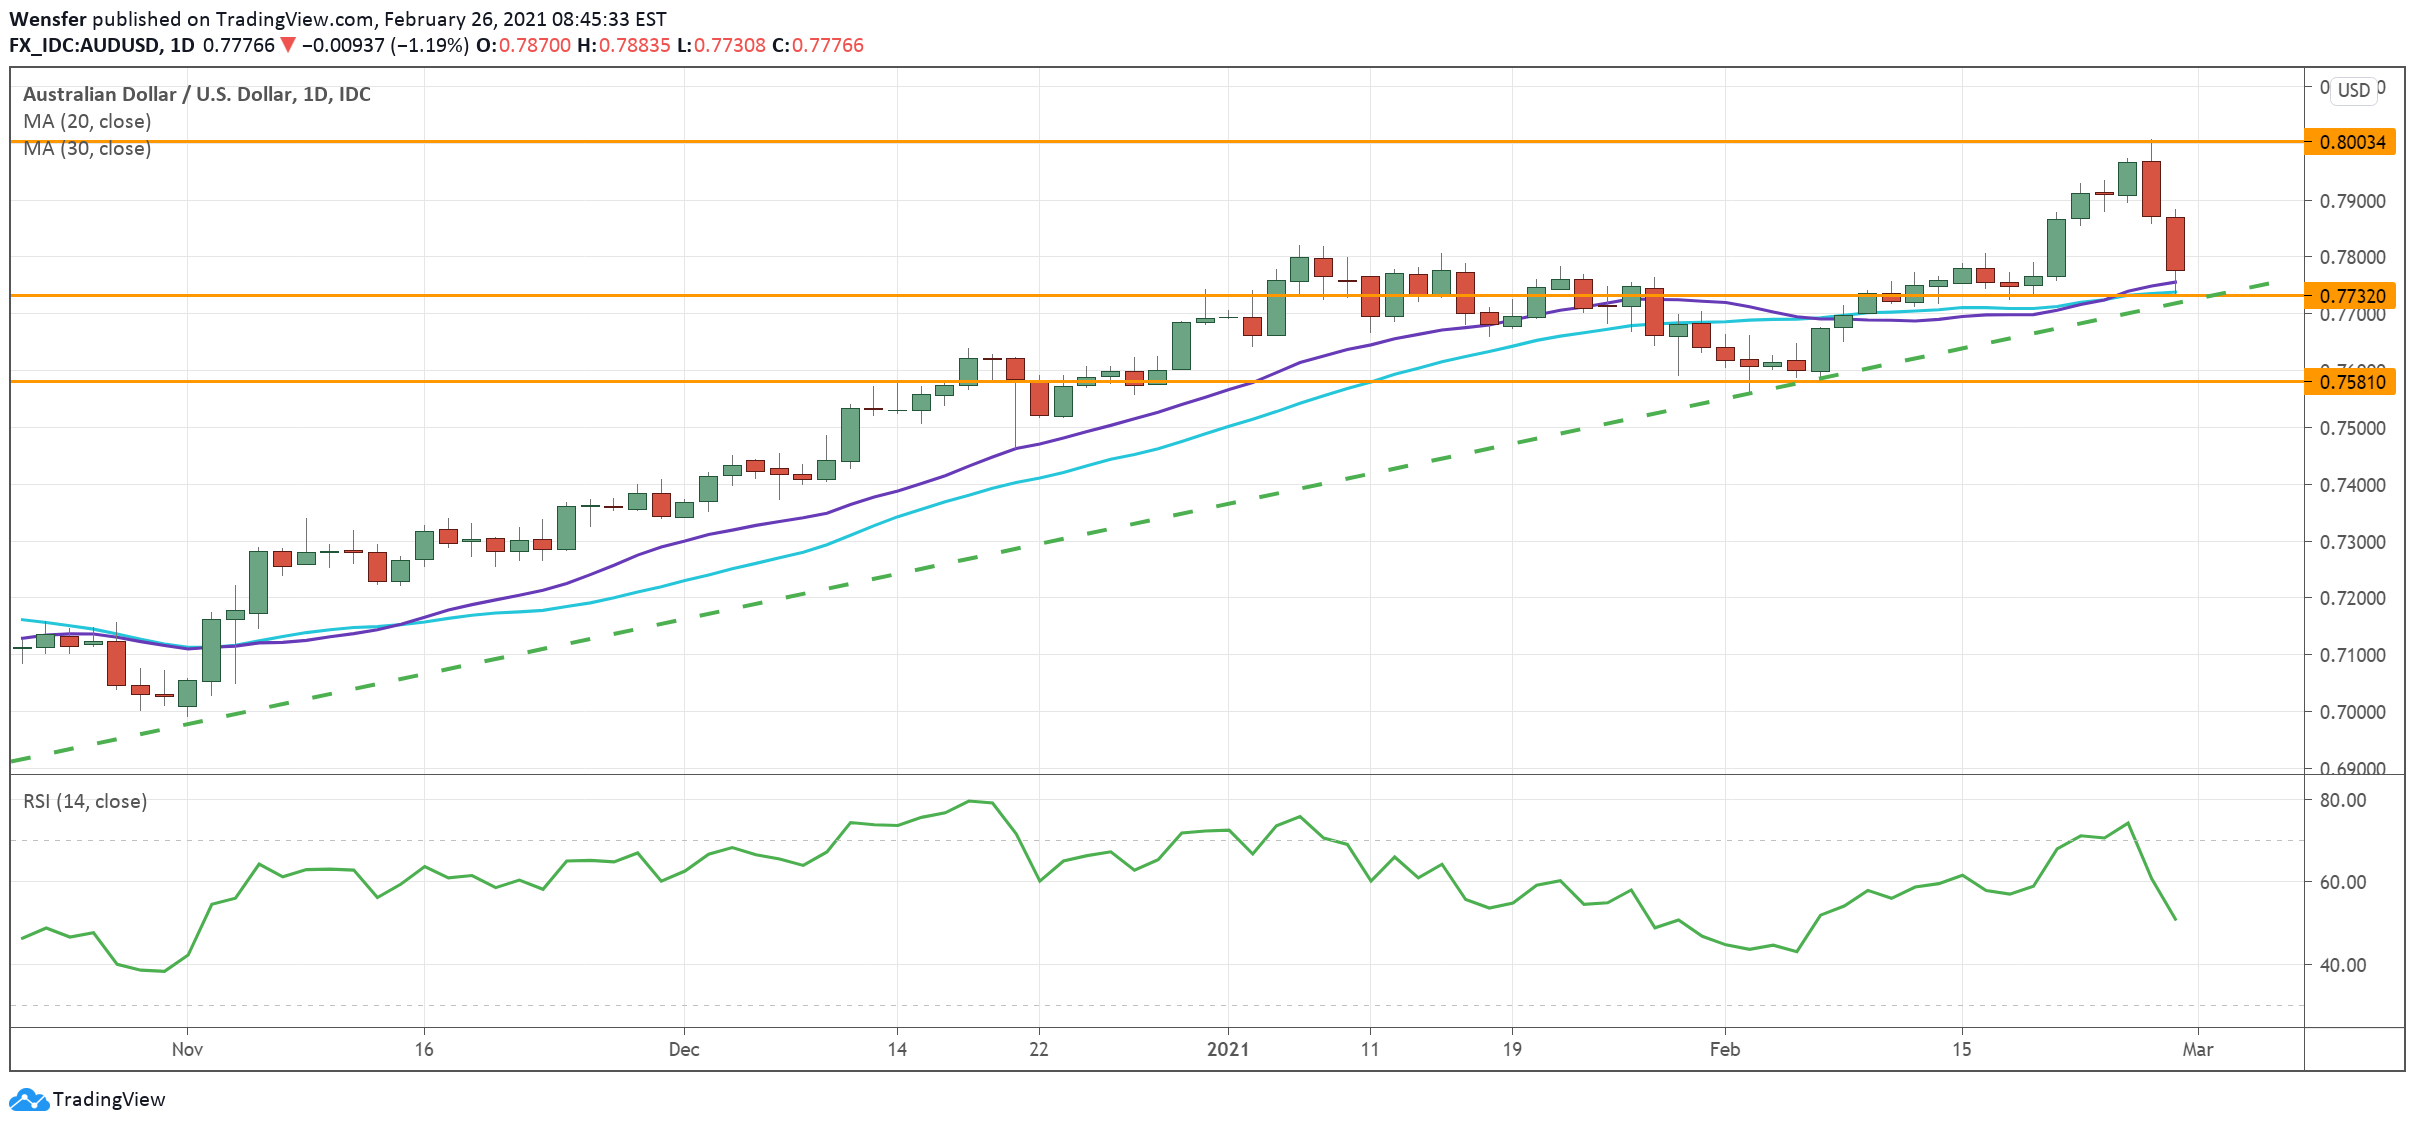The image size is (2415, 1128).
Task: Click the Feb date label on time axis
Action: pos(1724,1049)
